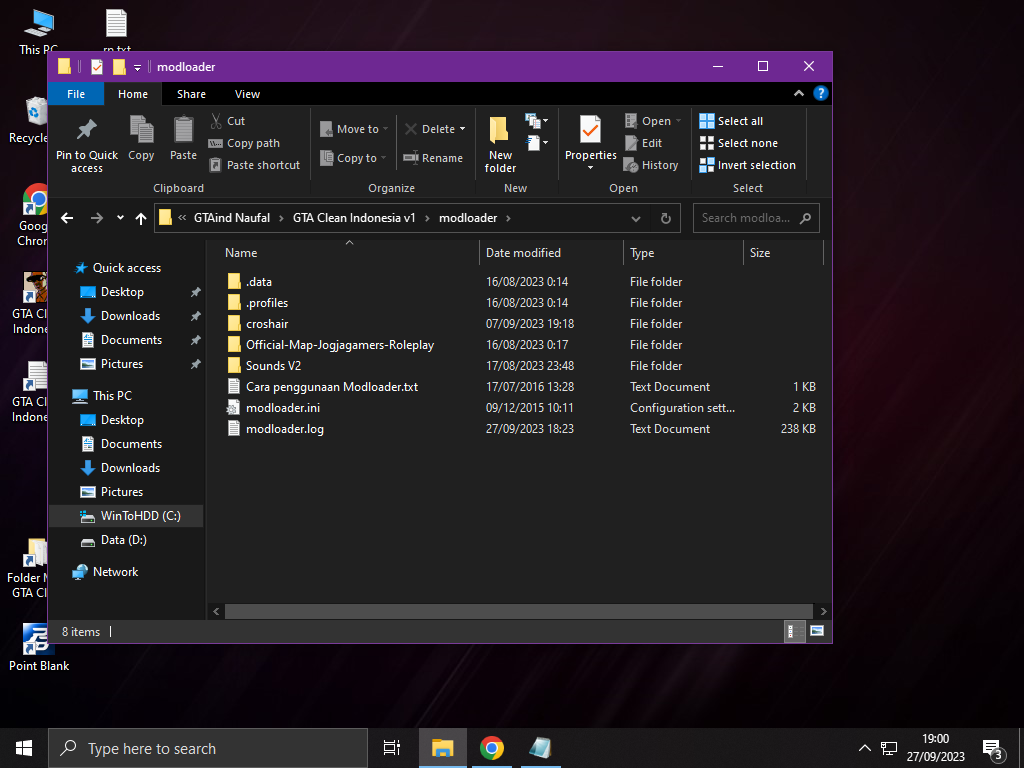Click GTAind Naufal breadcrumb
This screenshot has height=768, width=1024.
coord(232,218)
